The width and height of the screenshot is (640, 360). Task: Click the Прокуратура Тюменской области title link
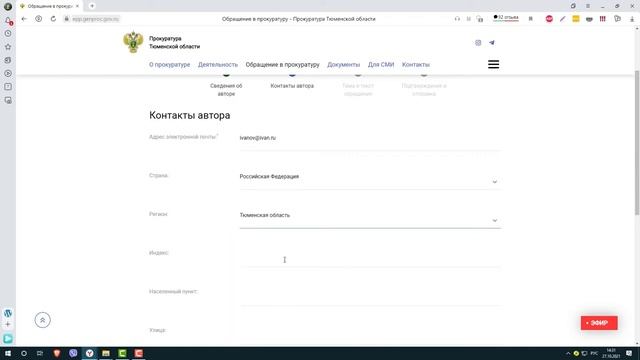(x=174, y=42)
